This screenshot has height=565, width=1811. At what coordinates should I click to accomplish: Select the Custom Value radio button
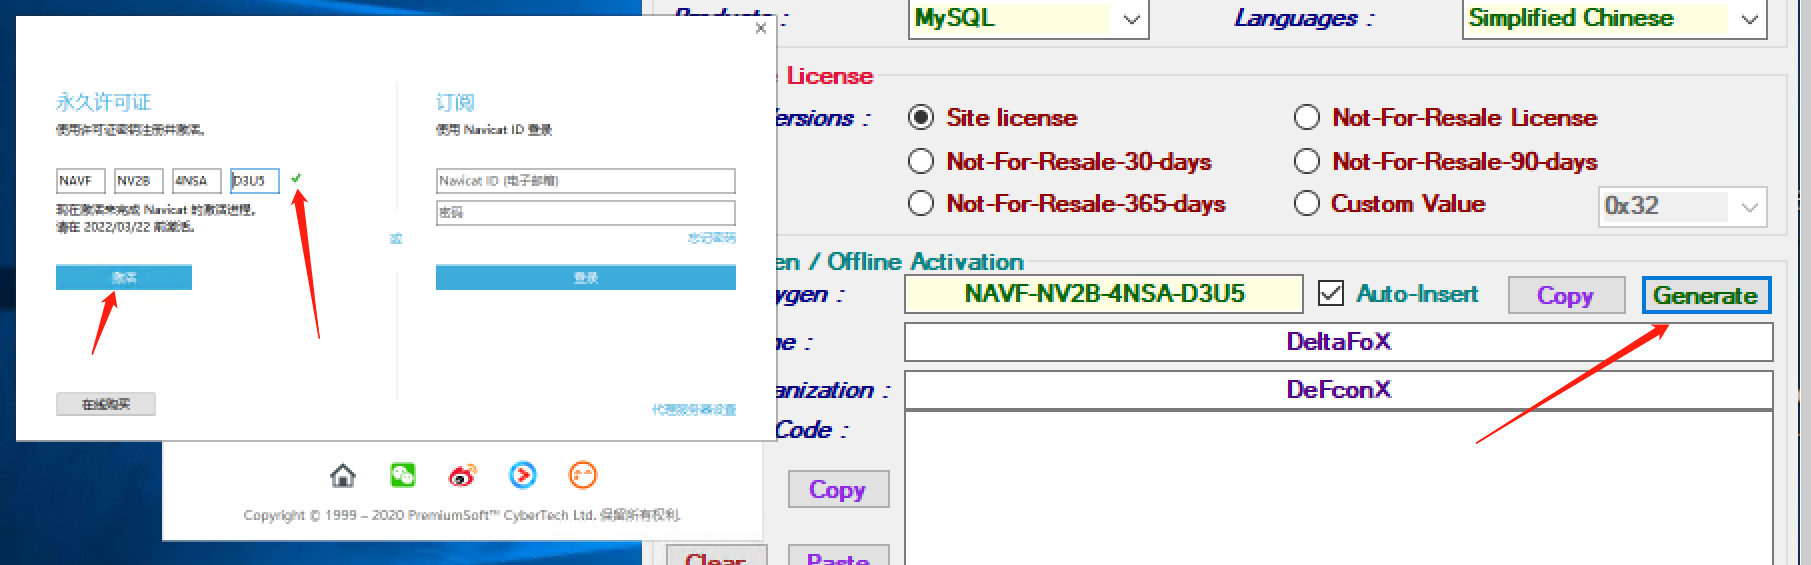coord(1307,204)
